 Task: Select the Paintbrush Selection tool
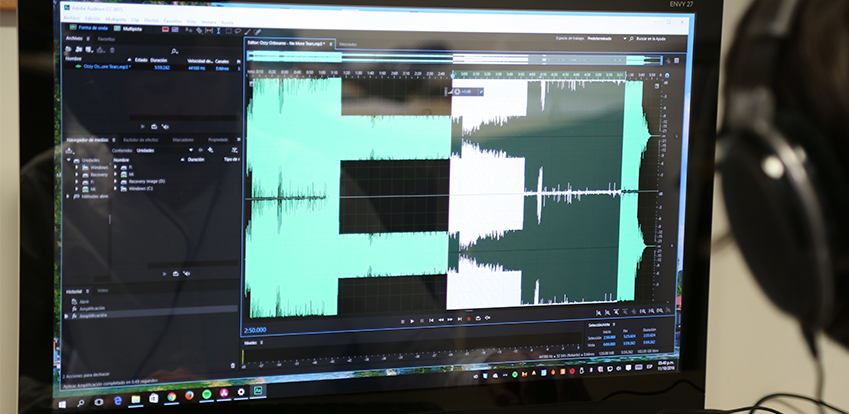tap(247, 31)
